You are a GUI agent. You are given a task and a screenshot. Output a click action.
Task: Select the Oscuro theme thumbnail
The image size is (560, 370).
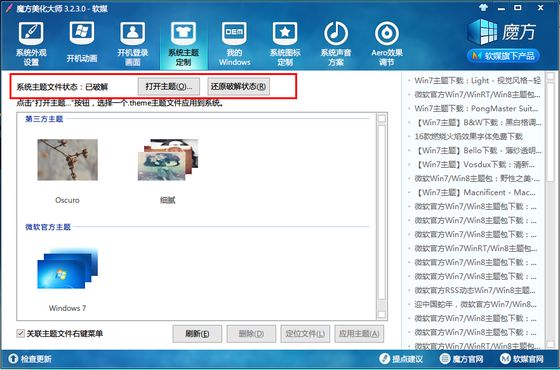point(68,160)
